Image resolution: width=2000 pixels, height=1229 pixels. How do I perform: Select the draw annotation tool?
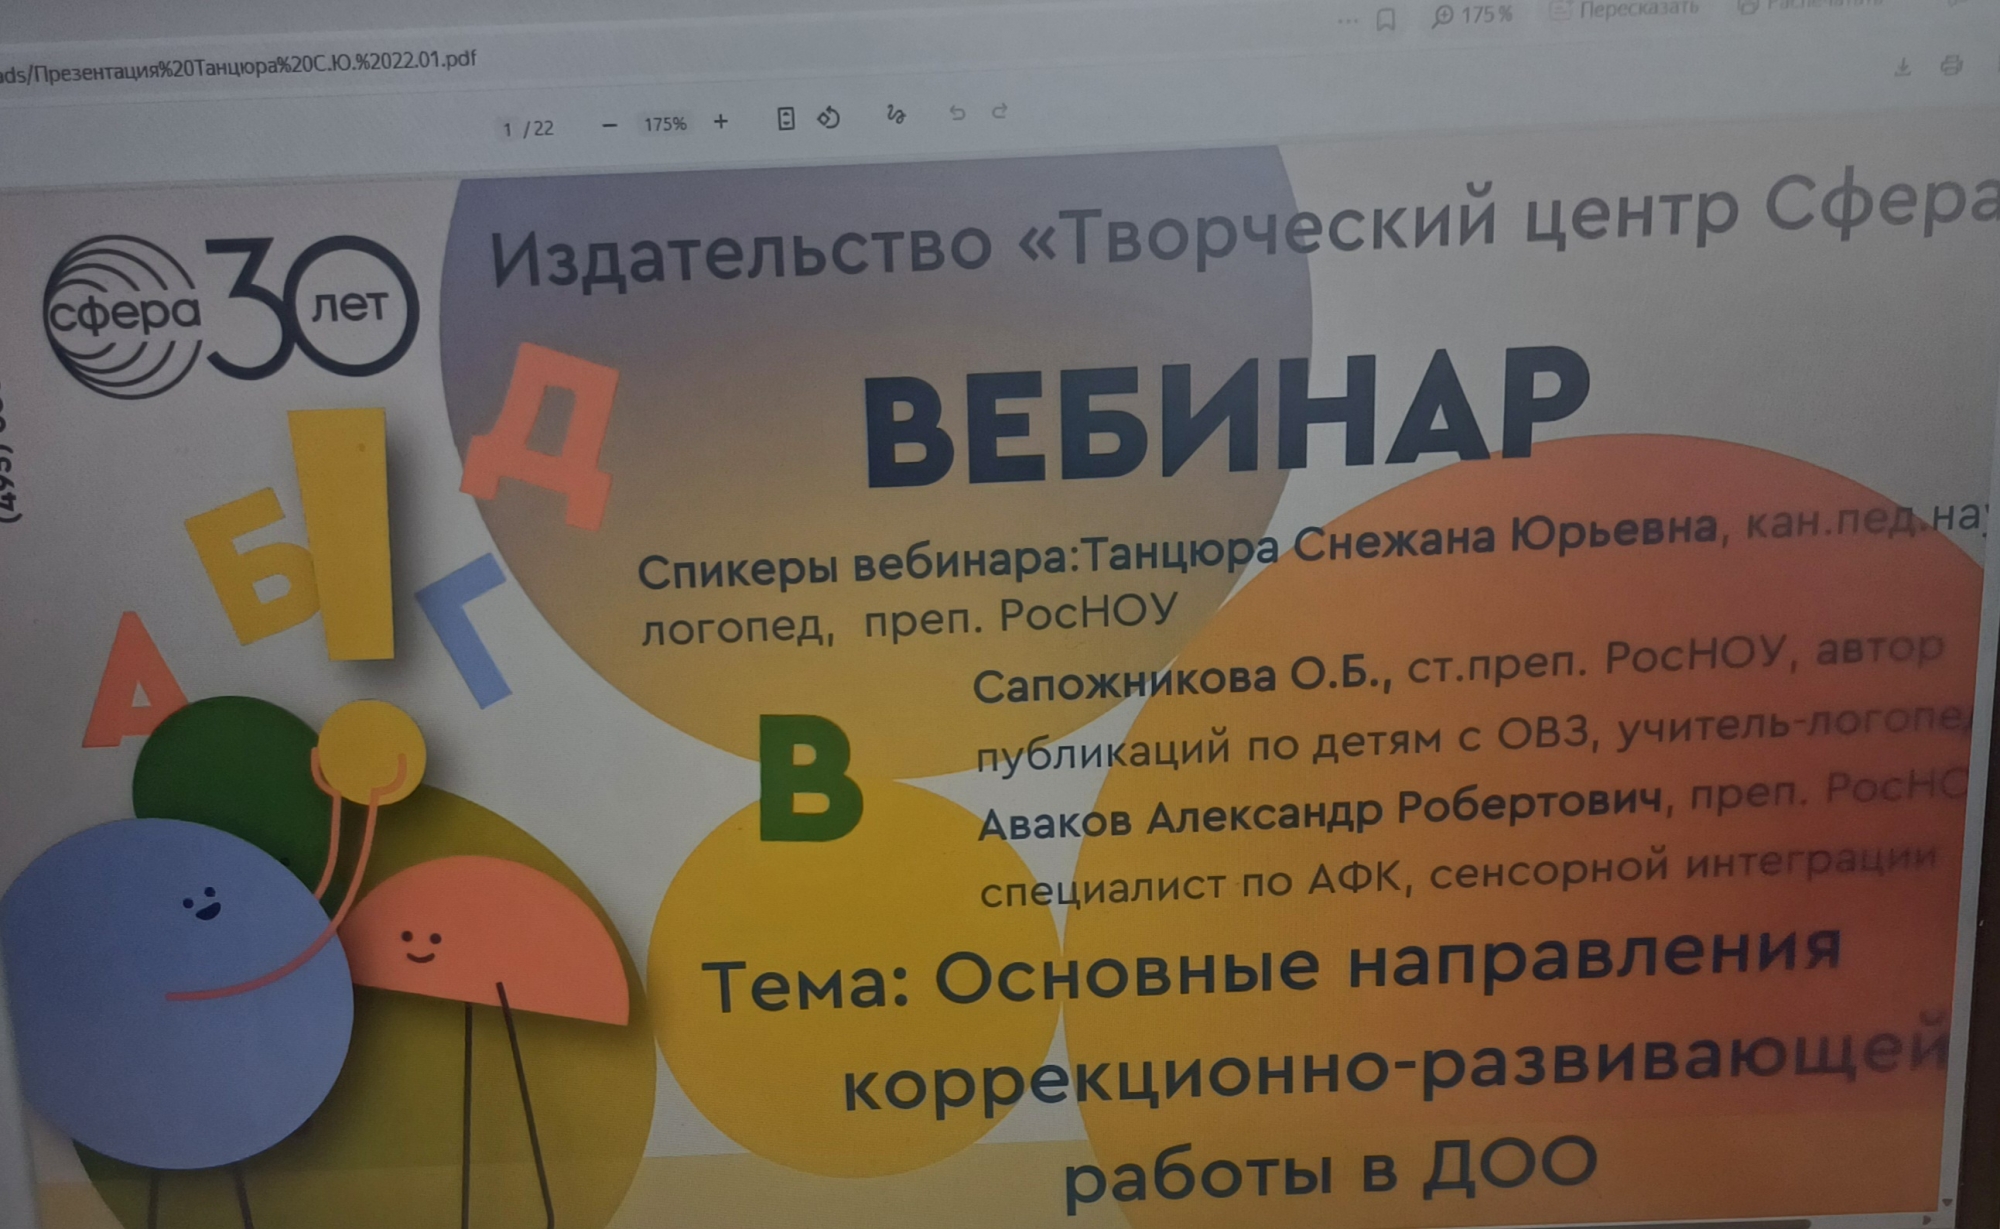(895, 115)
